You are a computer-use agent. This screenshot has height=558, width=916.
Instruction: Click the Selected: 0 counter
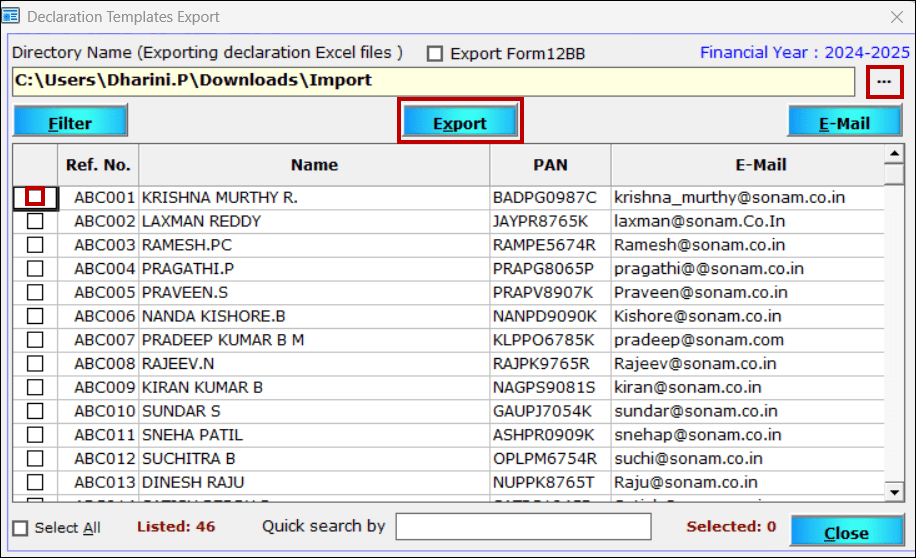tap(731, 526)
